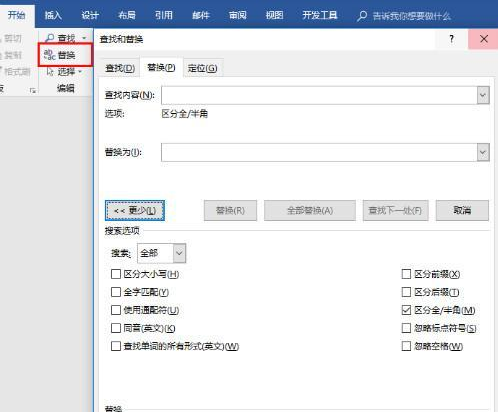
Task: Enable 区分大小写(H) checkbox
Action: tap(116, 274)
